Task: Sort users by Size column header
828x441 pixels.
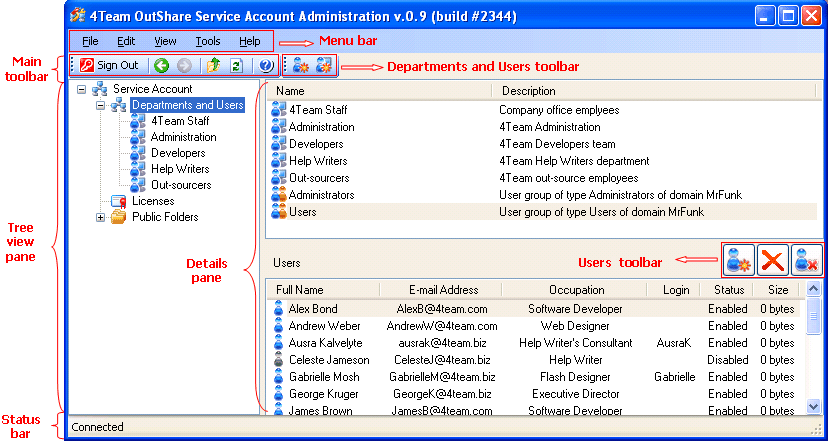Action: (x=777, y=289)
